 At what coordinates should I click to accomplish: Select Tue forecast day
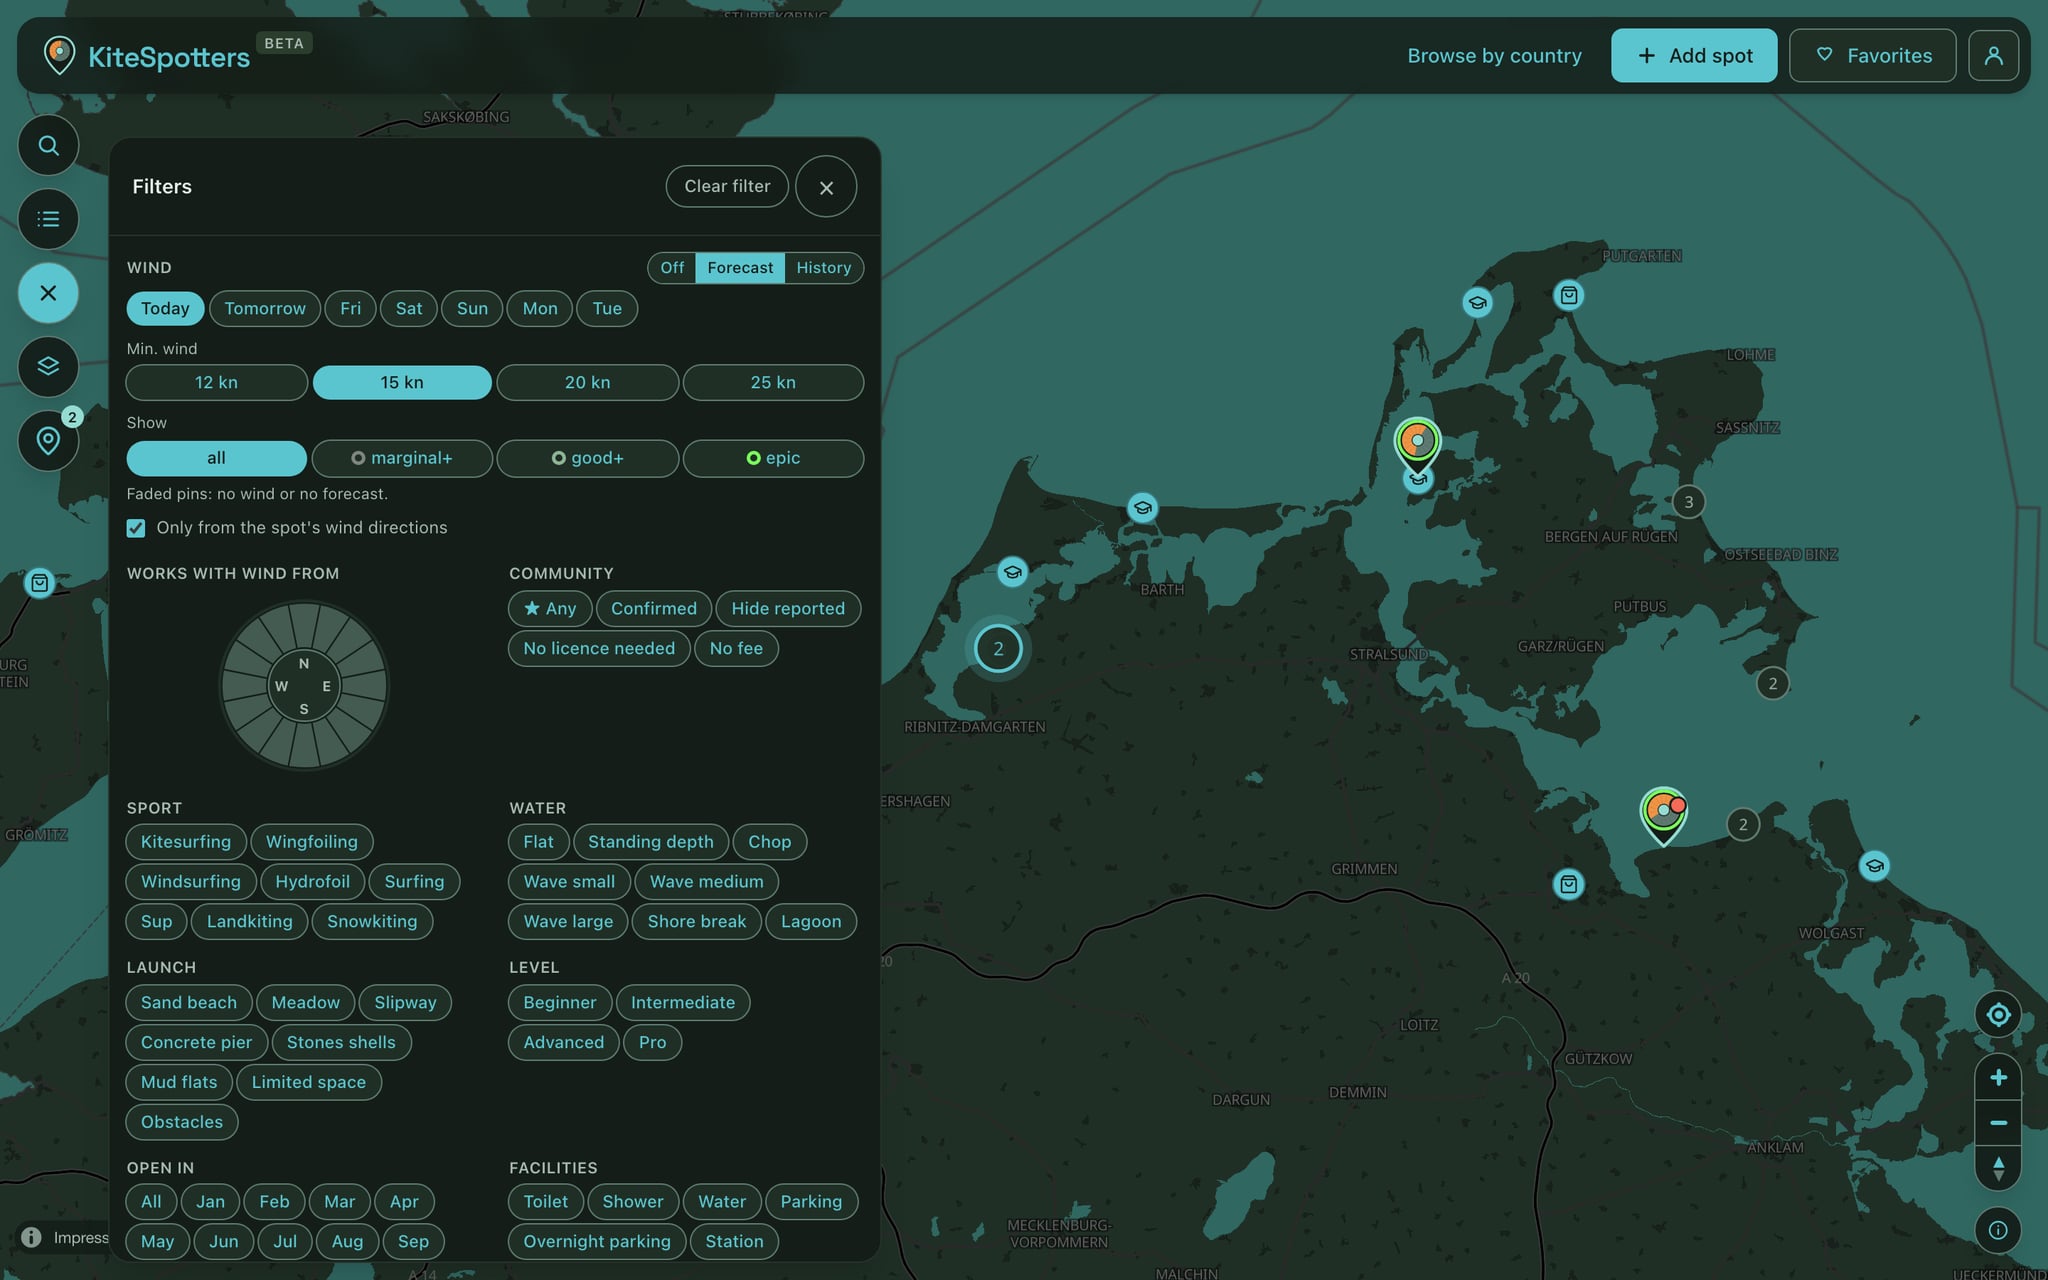607,309
